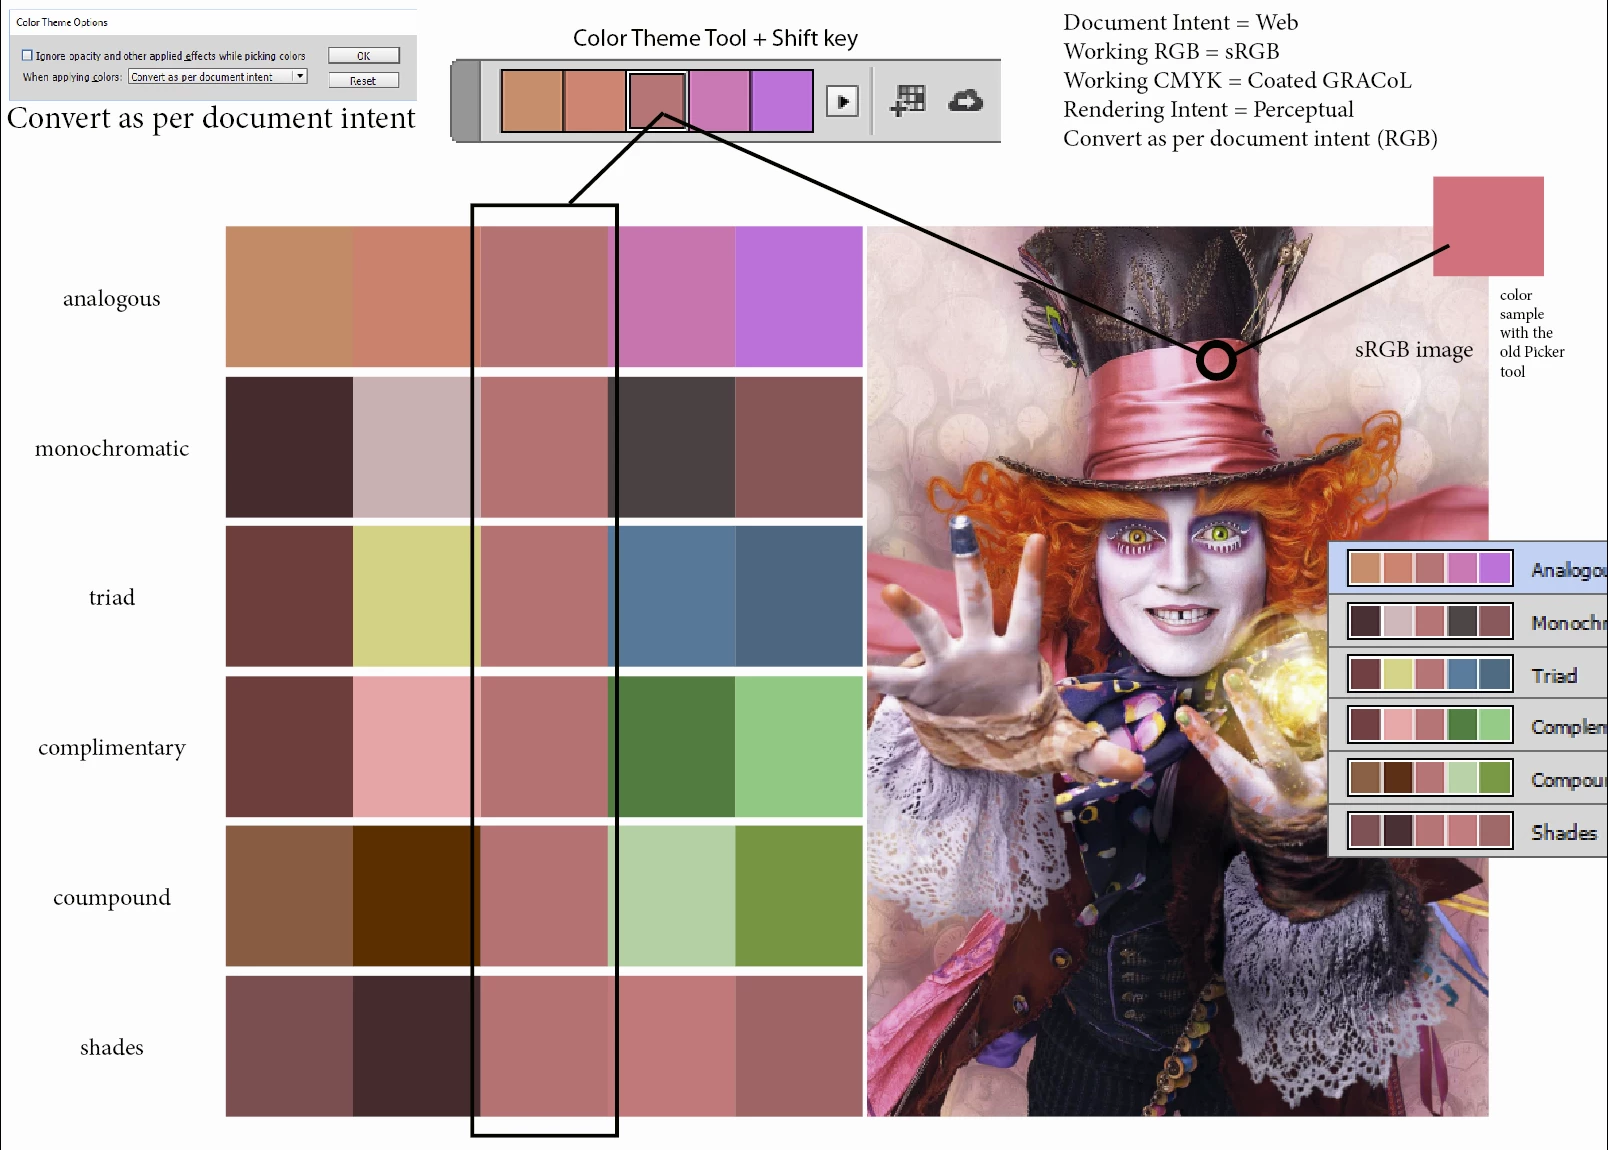Select the salmon second swatch in Color Theme toolbar
The width and height of the screenshot is (1608, 1150).
click(x=595, y=101)
